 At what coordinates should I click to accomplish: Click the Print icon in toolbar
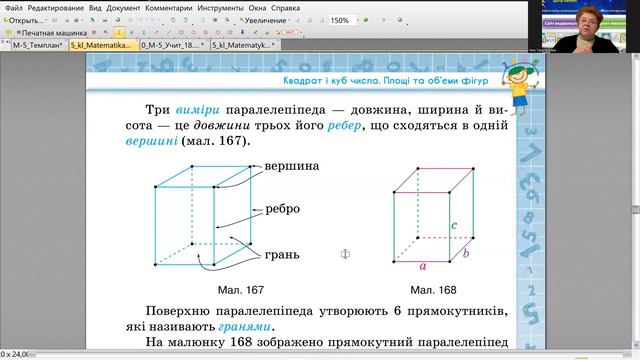click(x=105, y=20)
